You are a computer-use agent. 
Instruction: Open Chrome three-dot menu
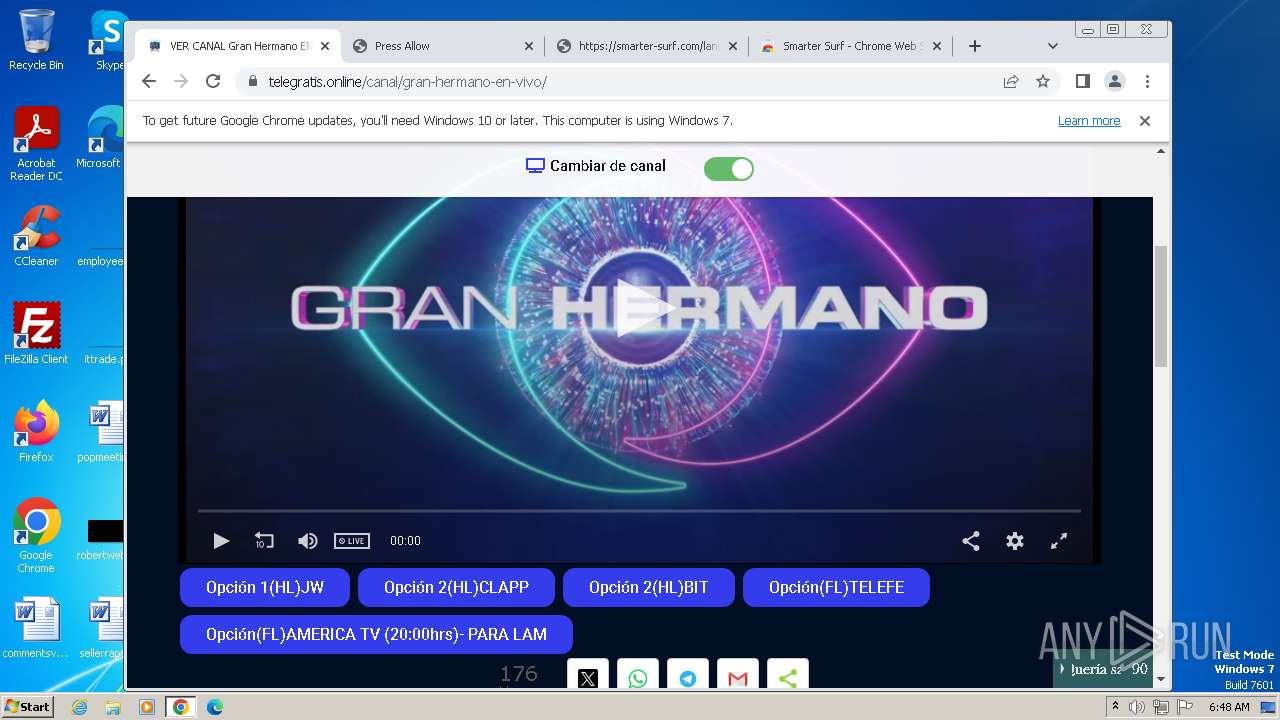click(x=1147, y=82)
